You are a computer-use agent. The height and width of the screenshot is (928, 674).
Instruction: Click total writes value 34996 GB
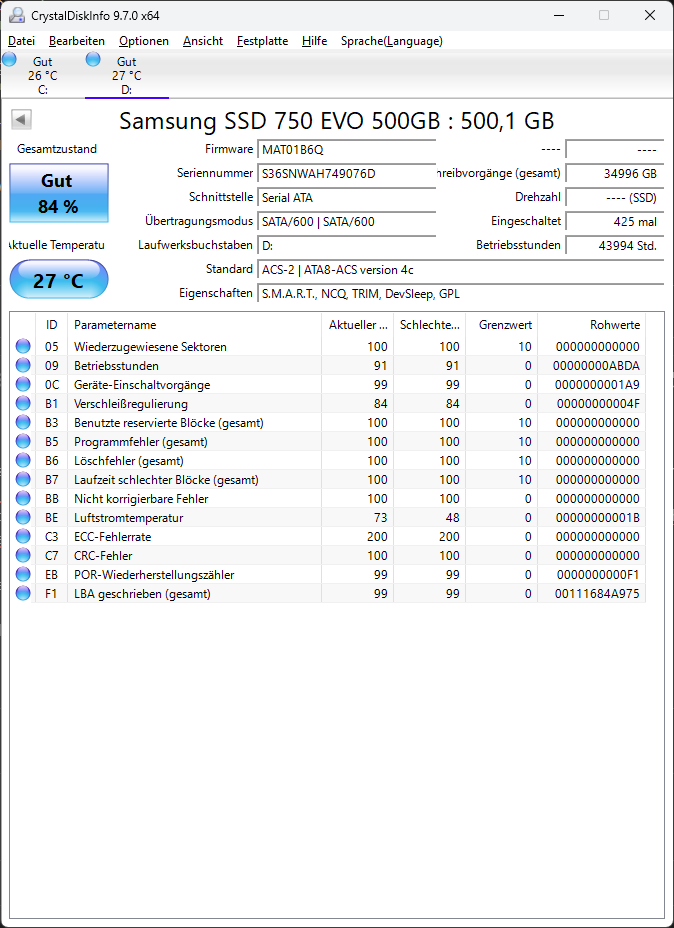tap(615, 173)
